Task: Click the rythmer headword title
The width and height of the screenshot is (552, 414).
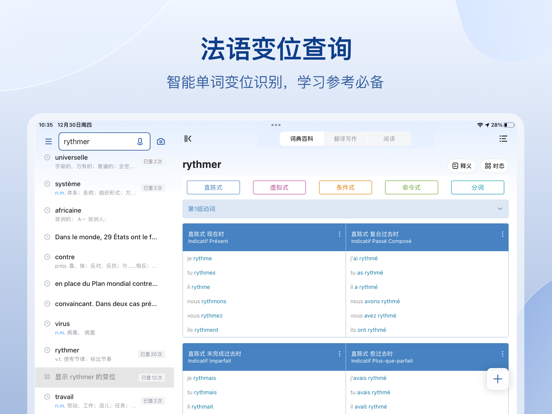Action: pos(202,165)
